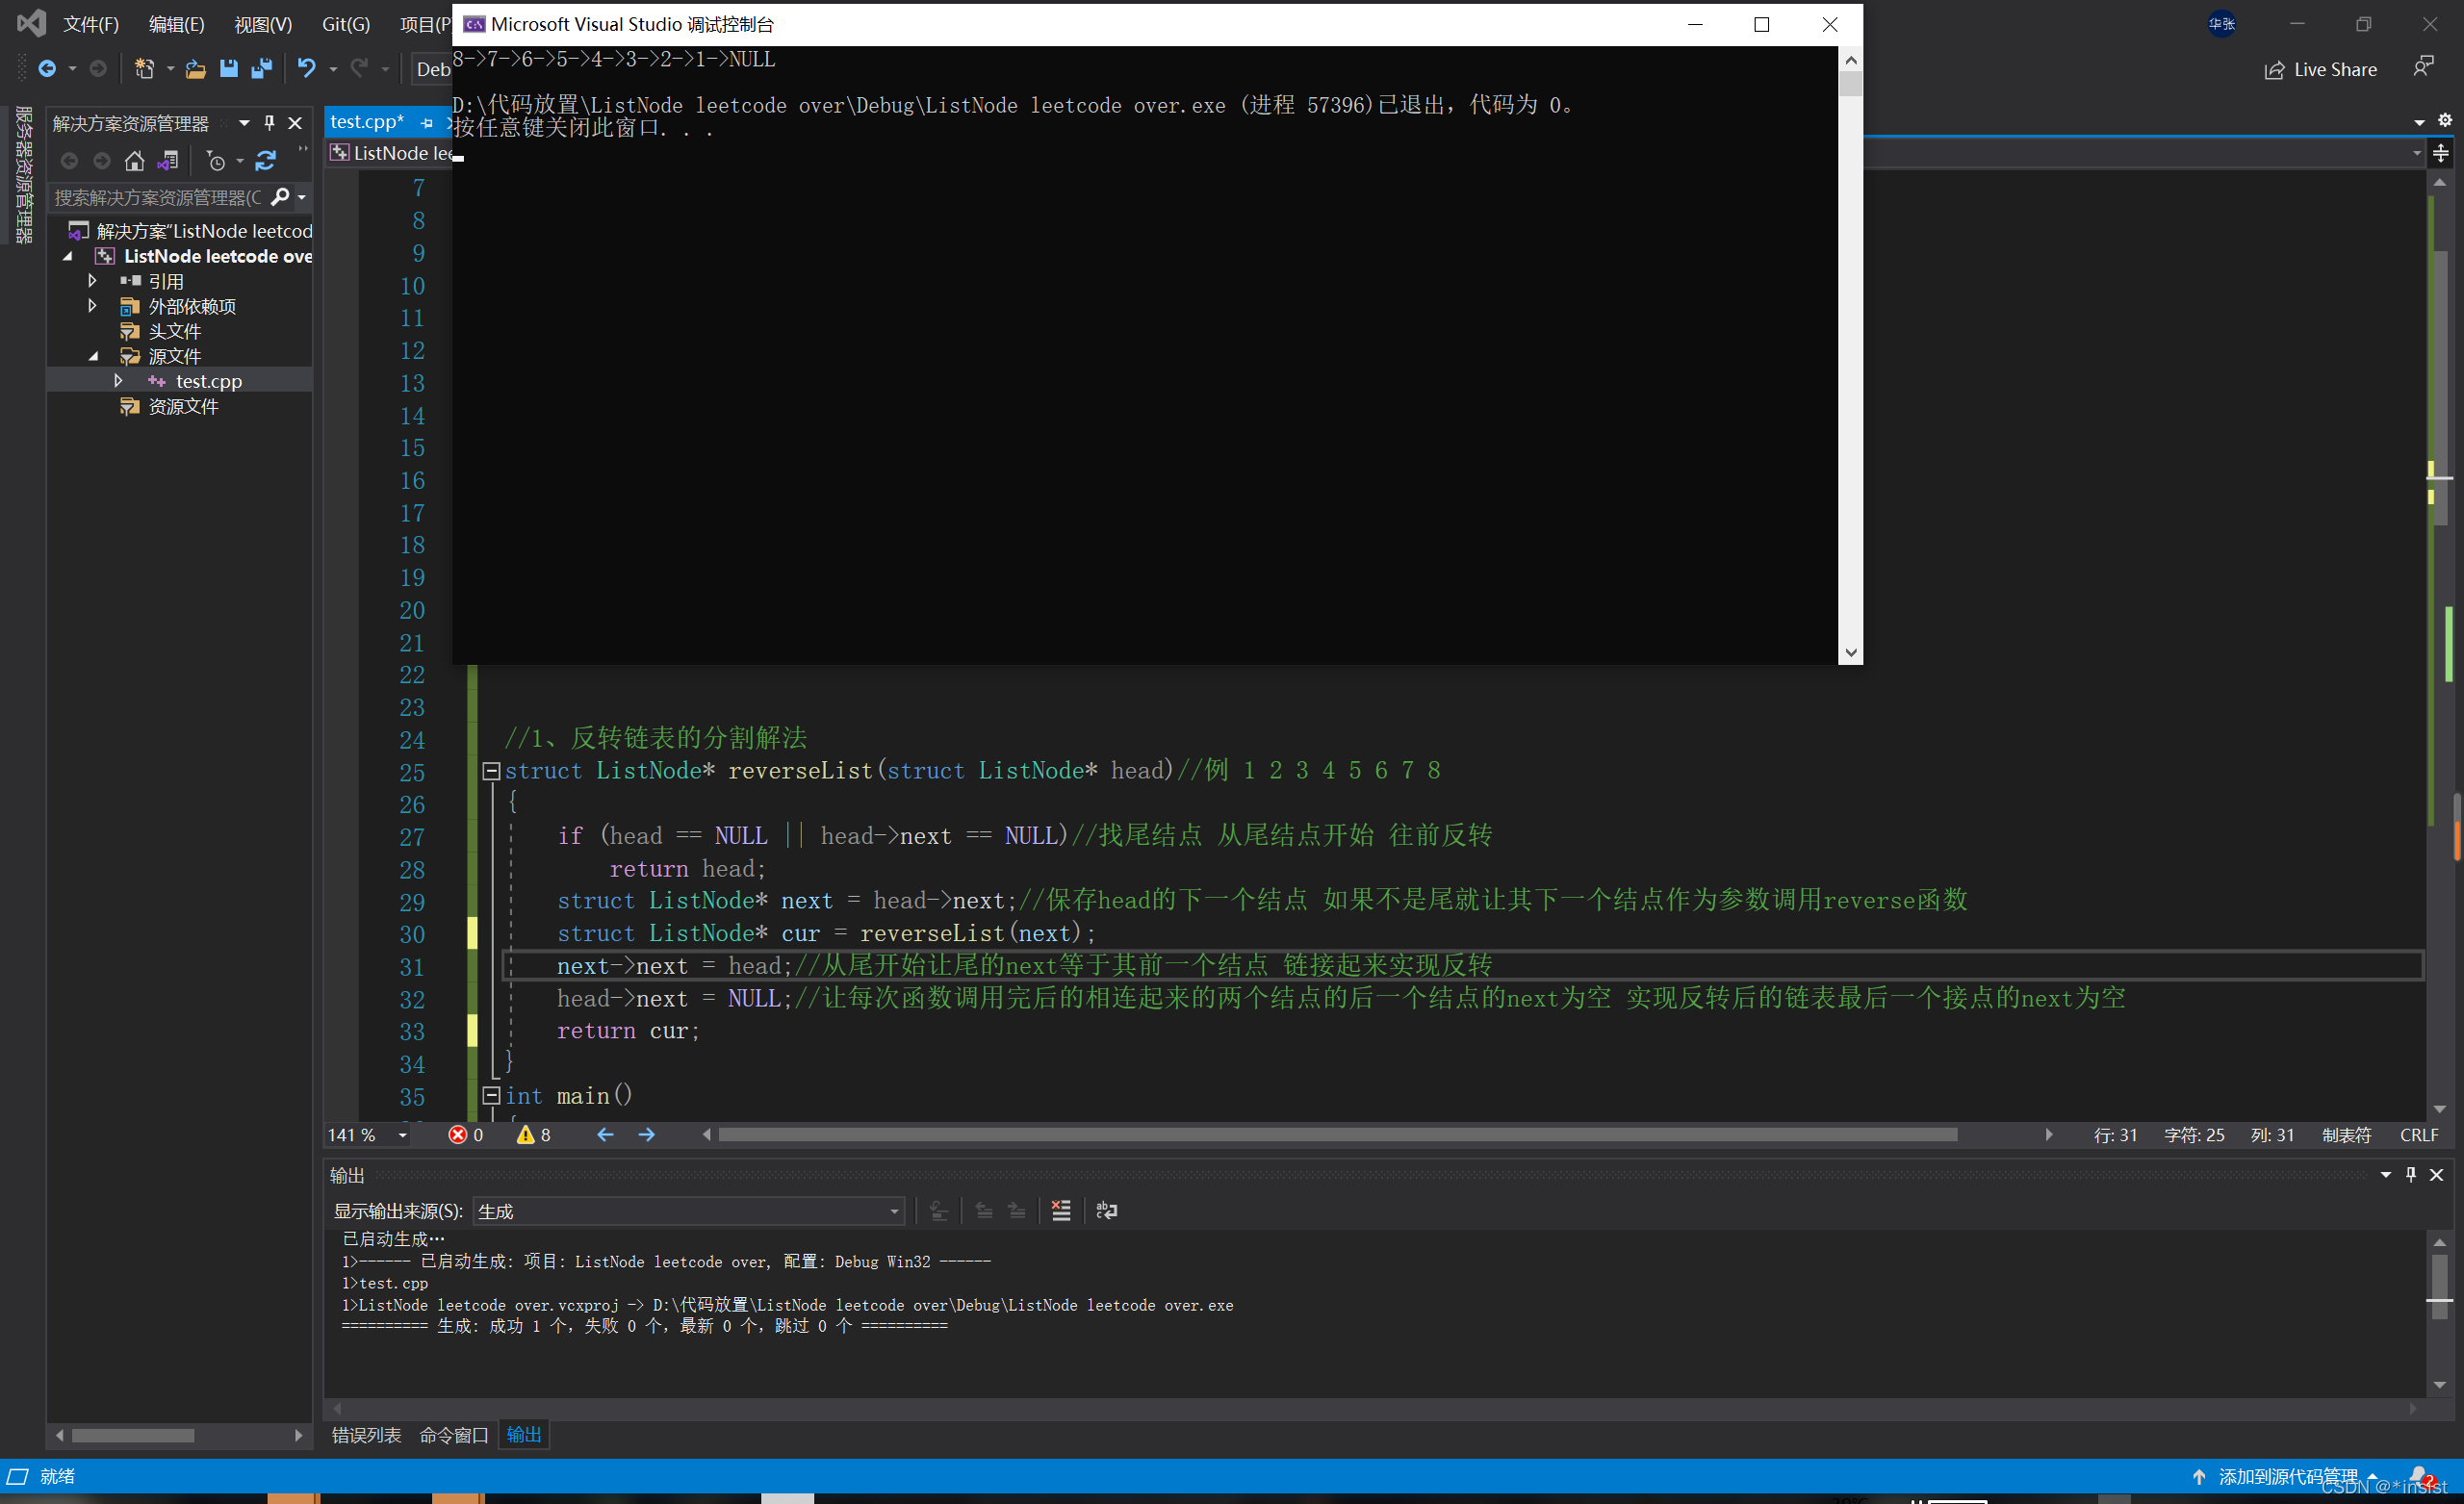Open the 编辑(E) menu

pos(176,24)
